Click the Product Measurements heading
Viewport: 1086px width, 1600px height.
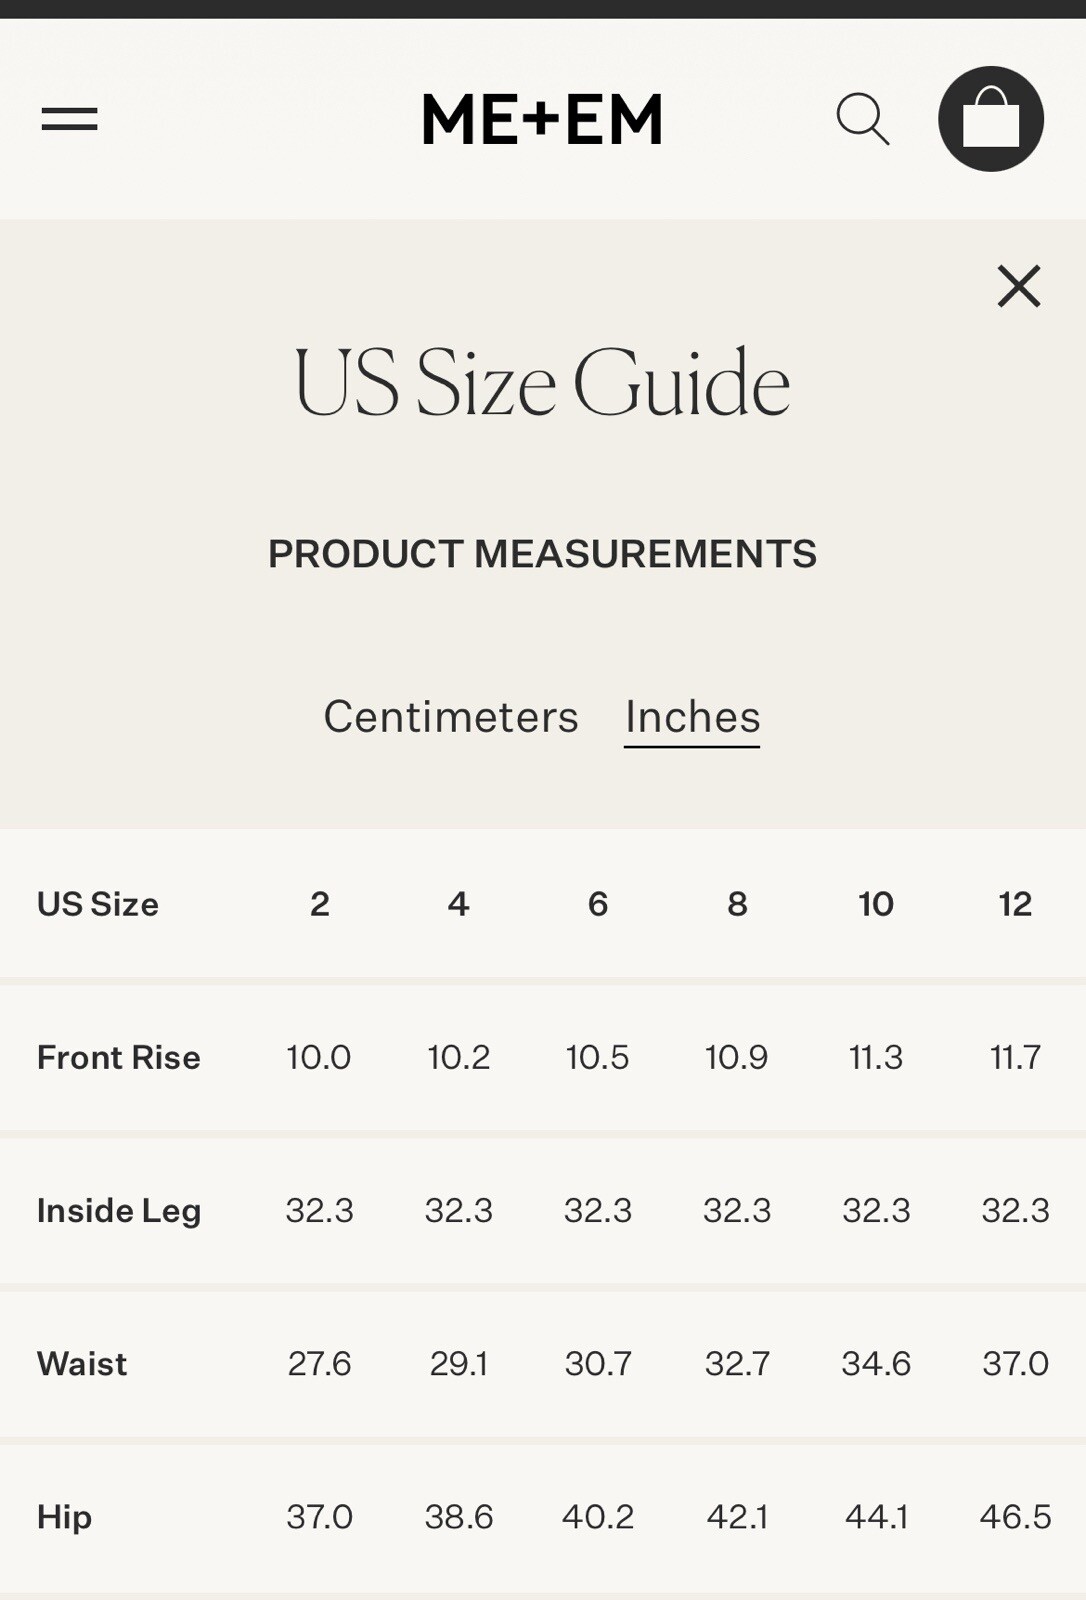tap(542, 554)
